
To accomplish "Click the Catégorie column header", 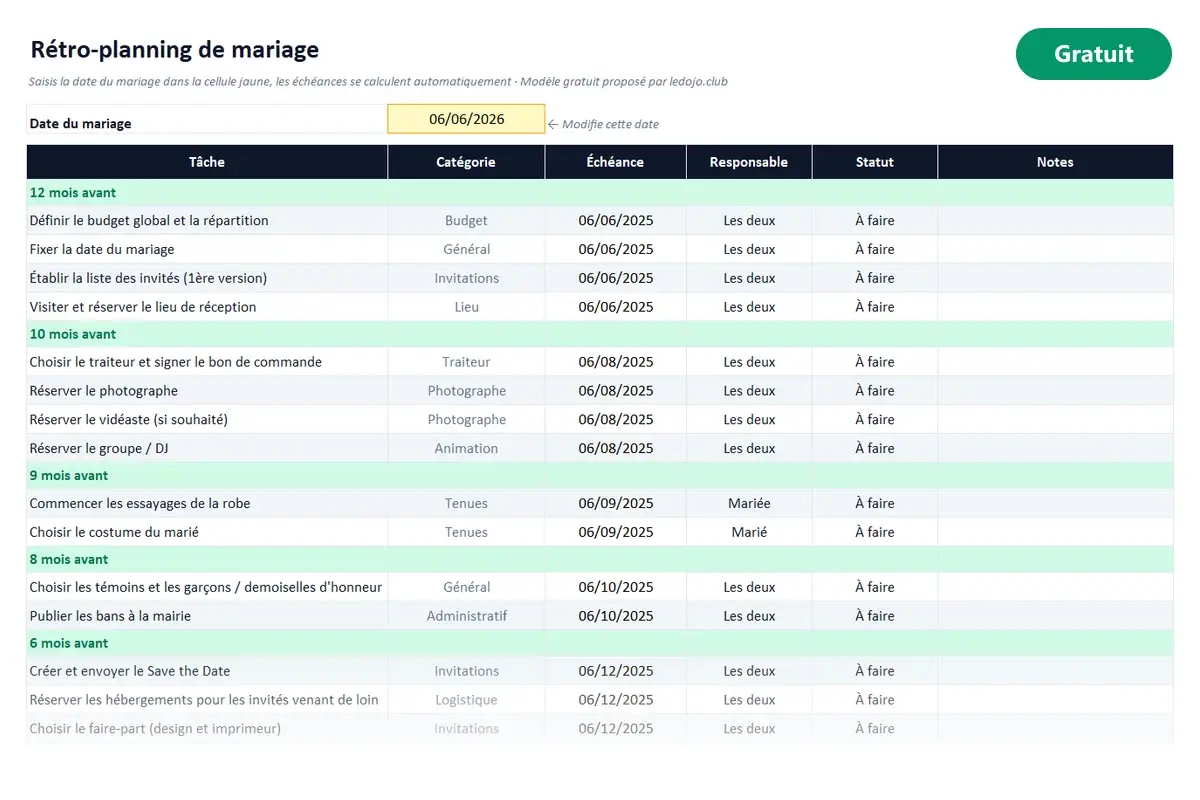I will pos(466,162).
